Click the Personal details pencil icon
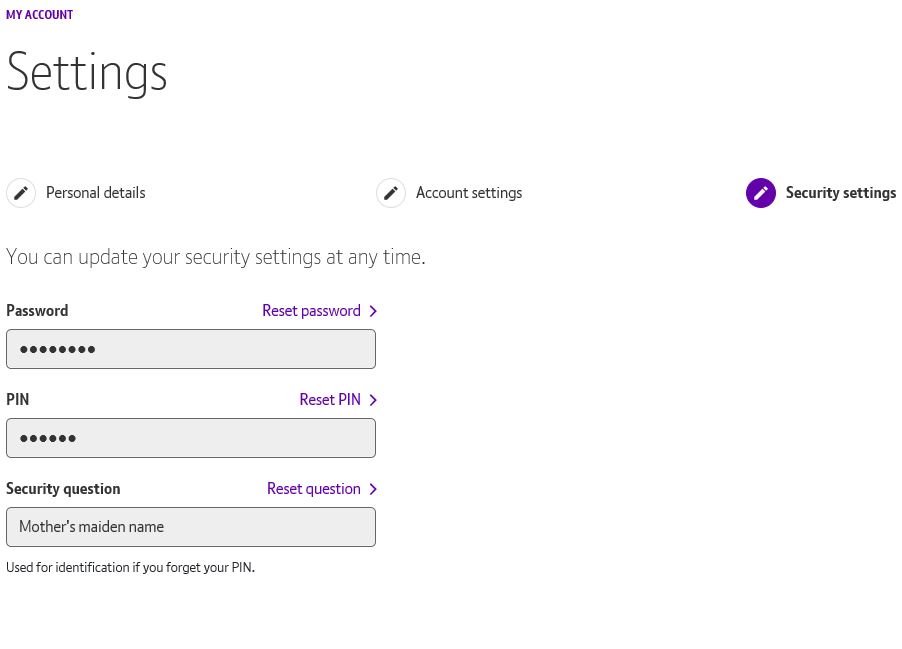This screenshot has height=649, width=902. coord(21,193)
